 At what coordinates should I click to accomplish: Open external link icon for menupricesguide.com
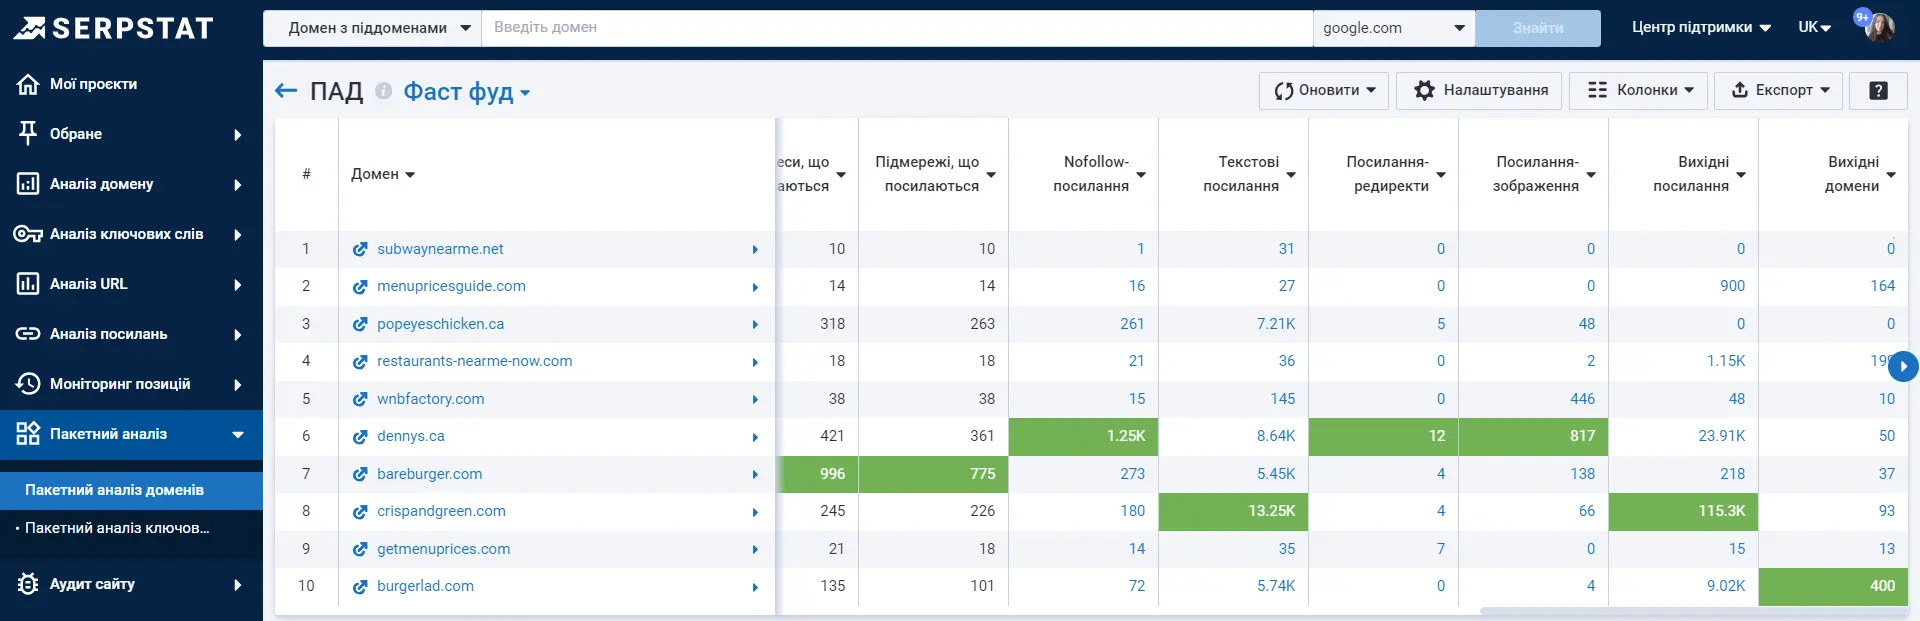tap(360, 287)
